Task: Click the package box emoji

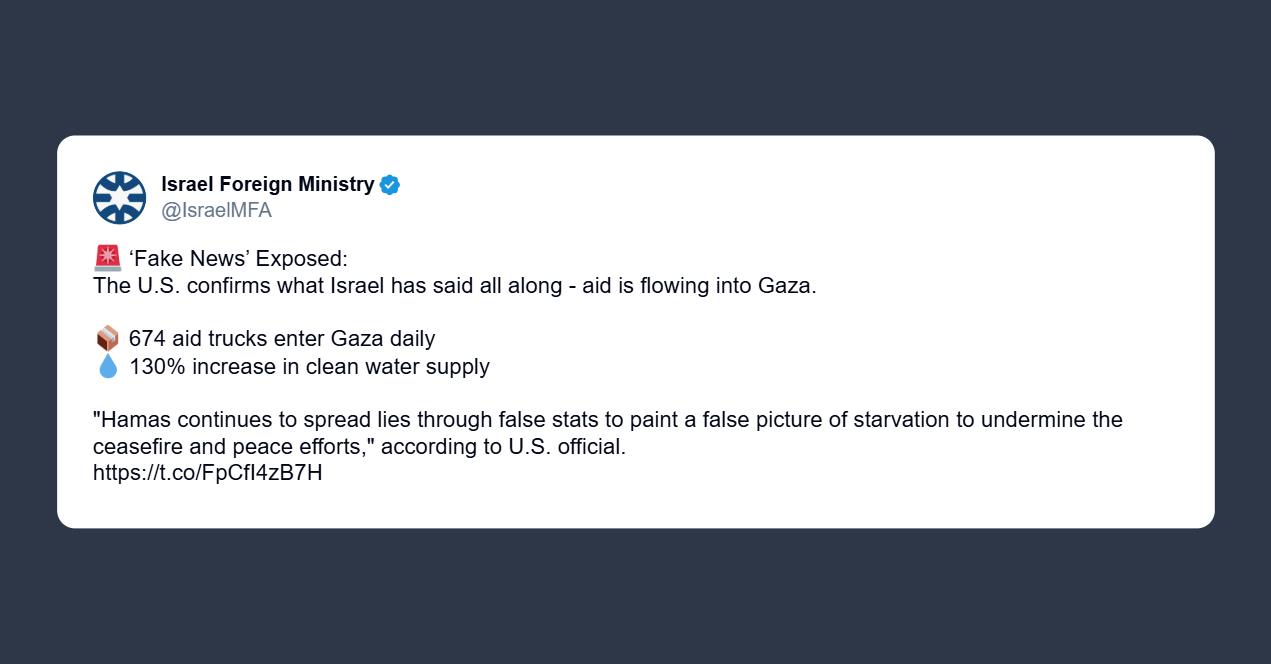Action: 107,339
